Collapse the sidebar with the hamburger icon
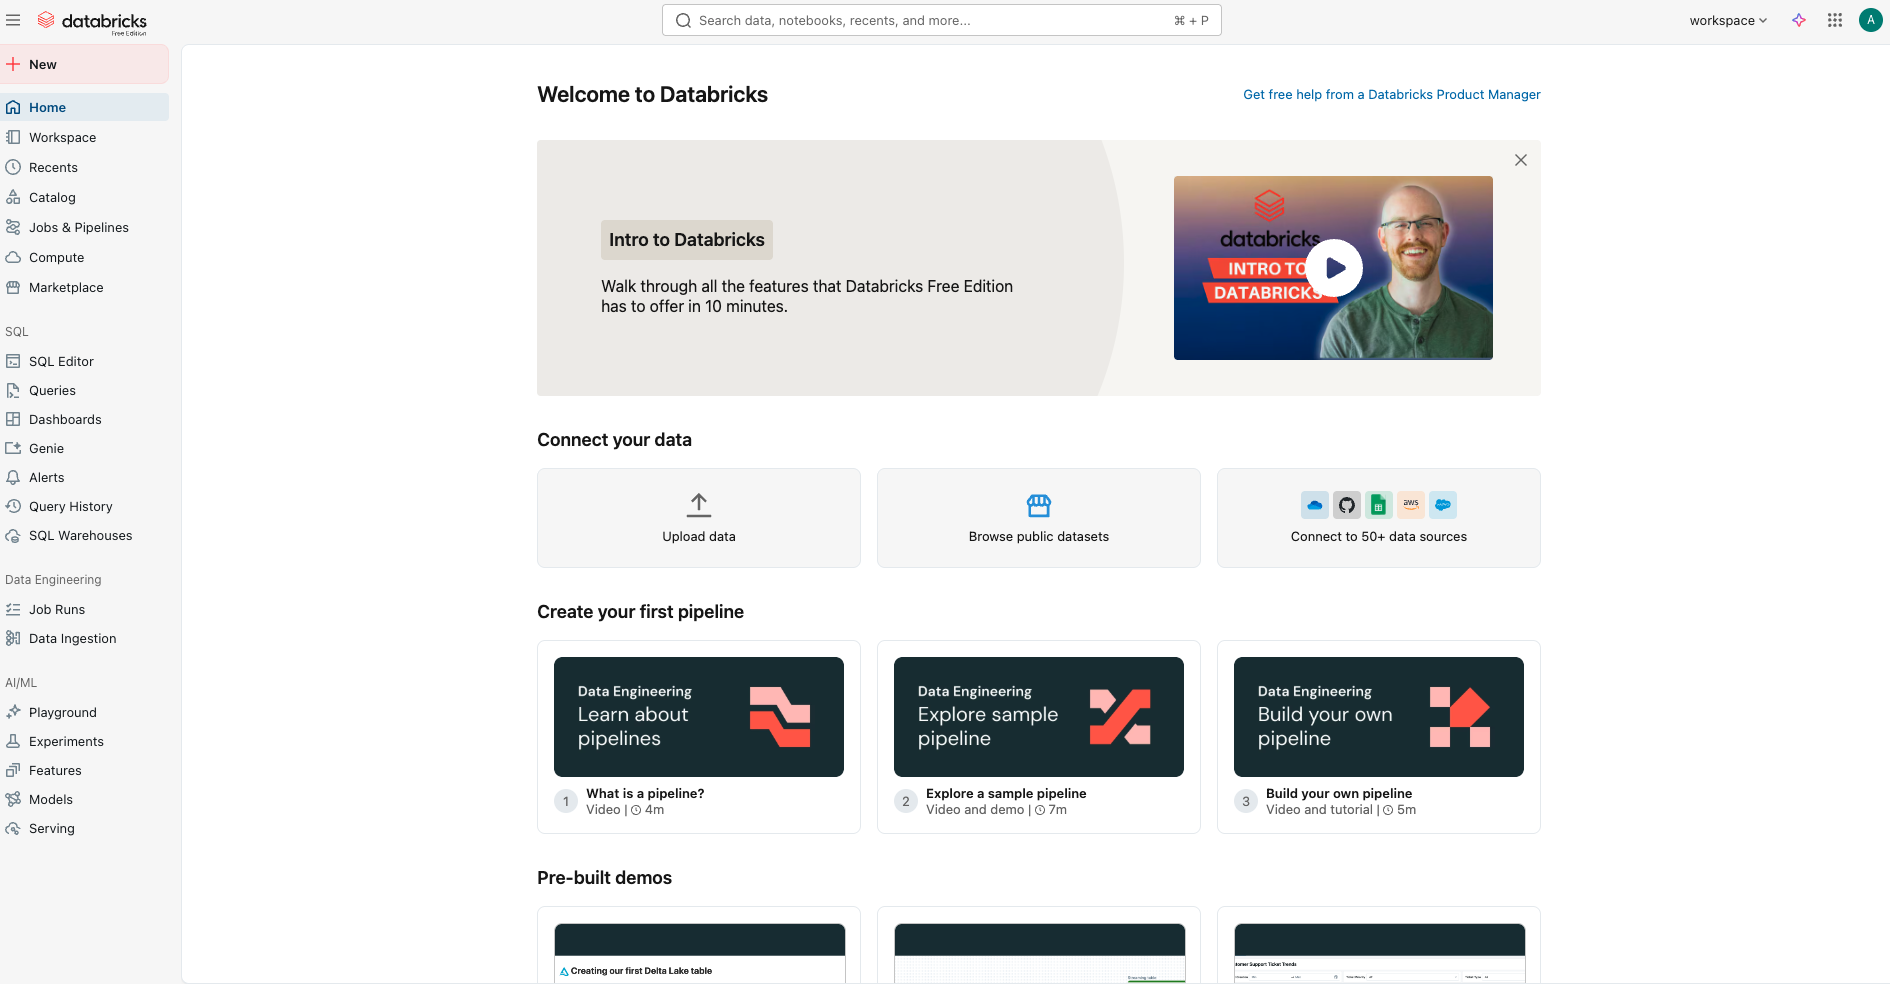1890x984 pixels. (x=14, y=20)
